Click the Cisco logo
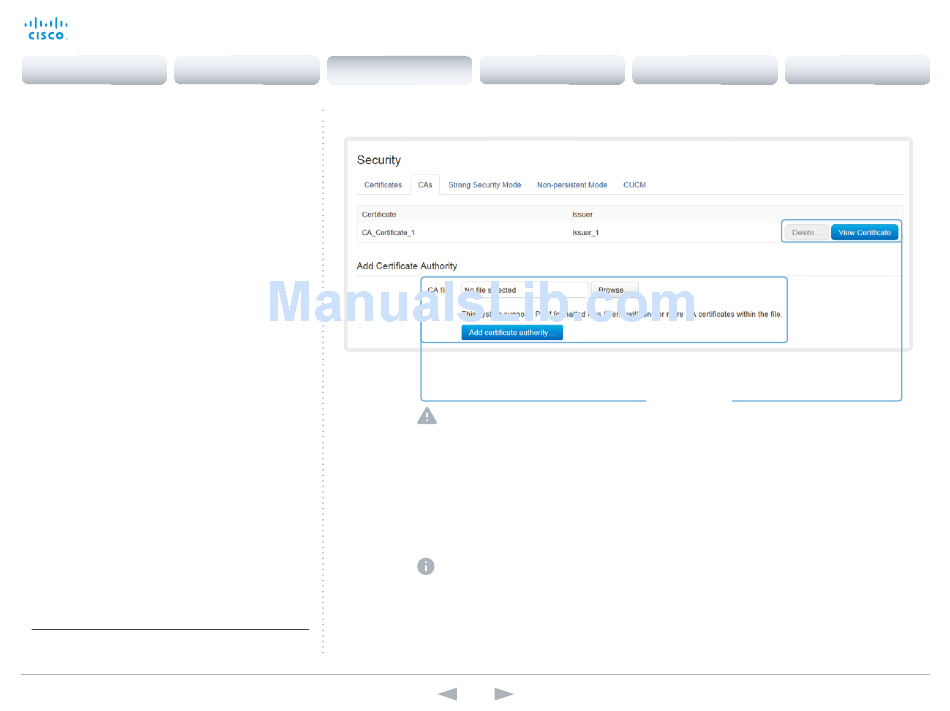 (x=46, y=28)
